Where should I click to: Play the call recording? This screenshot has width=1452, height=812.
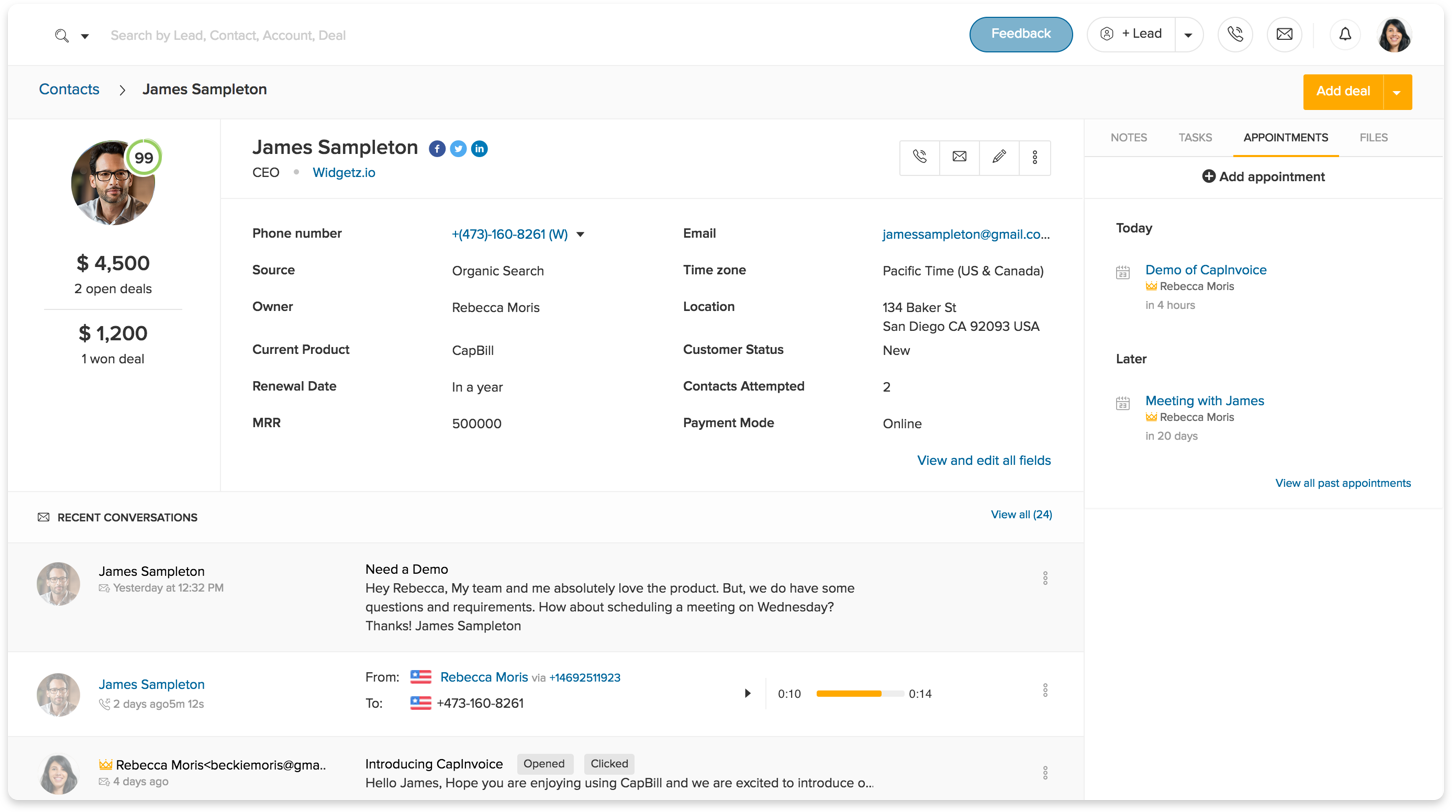point(747,693)
